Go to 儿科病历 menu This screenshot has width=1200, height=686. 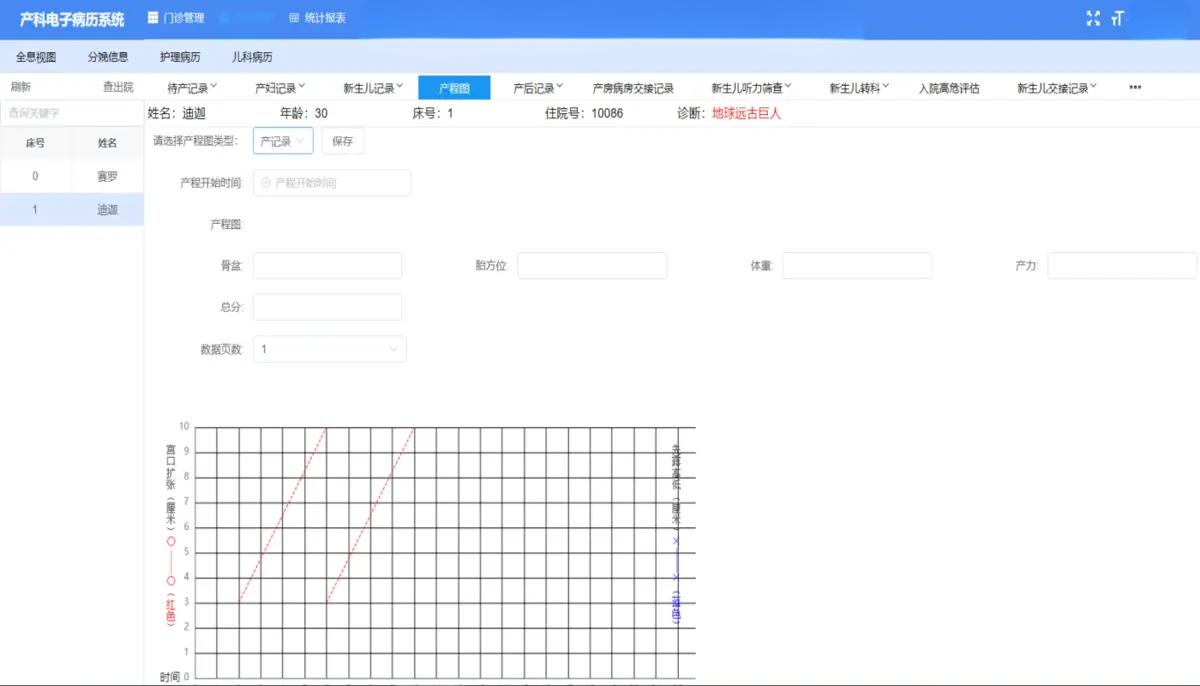tap(252, 57)
